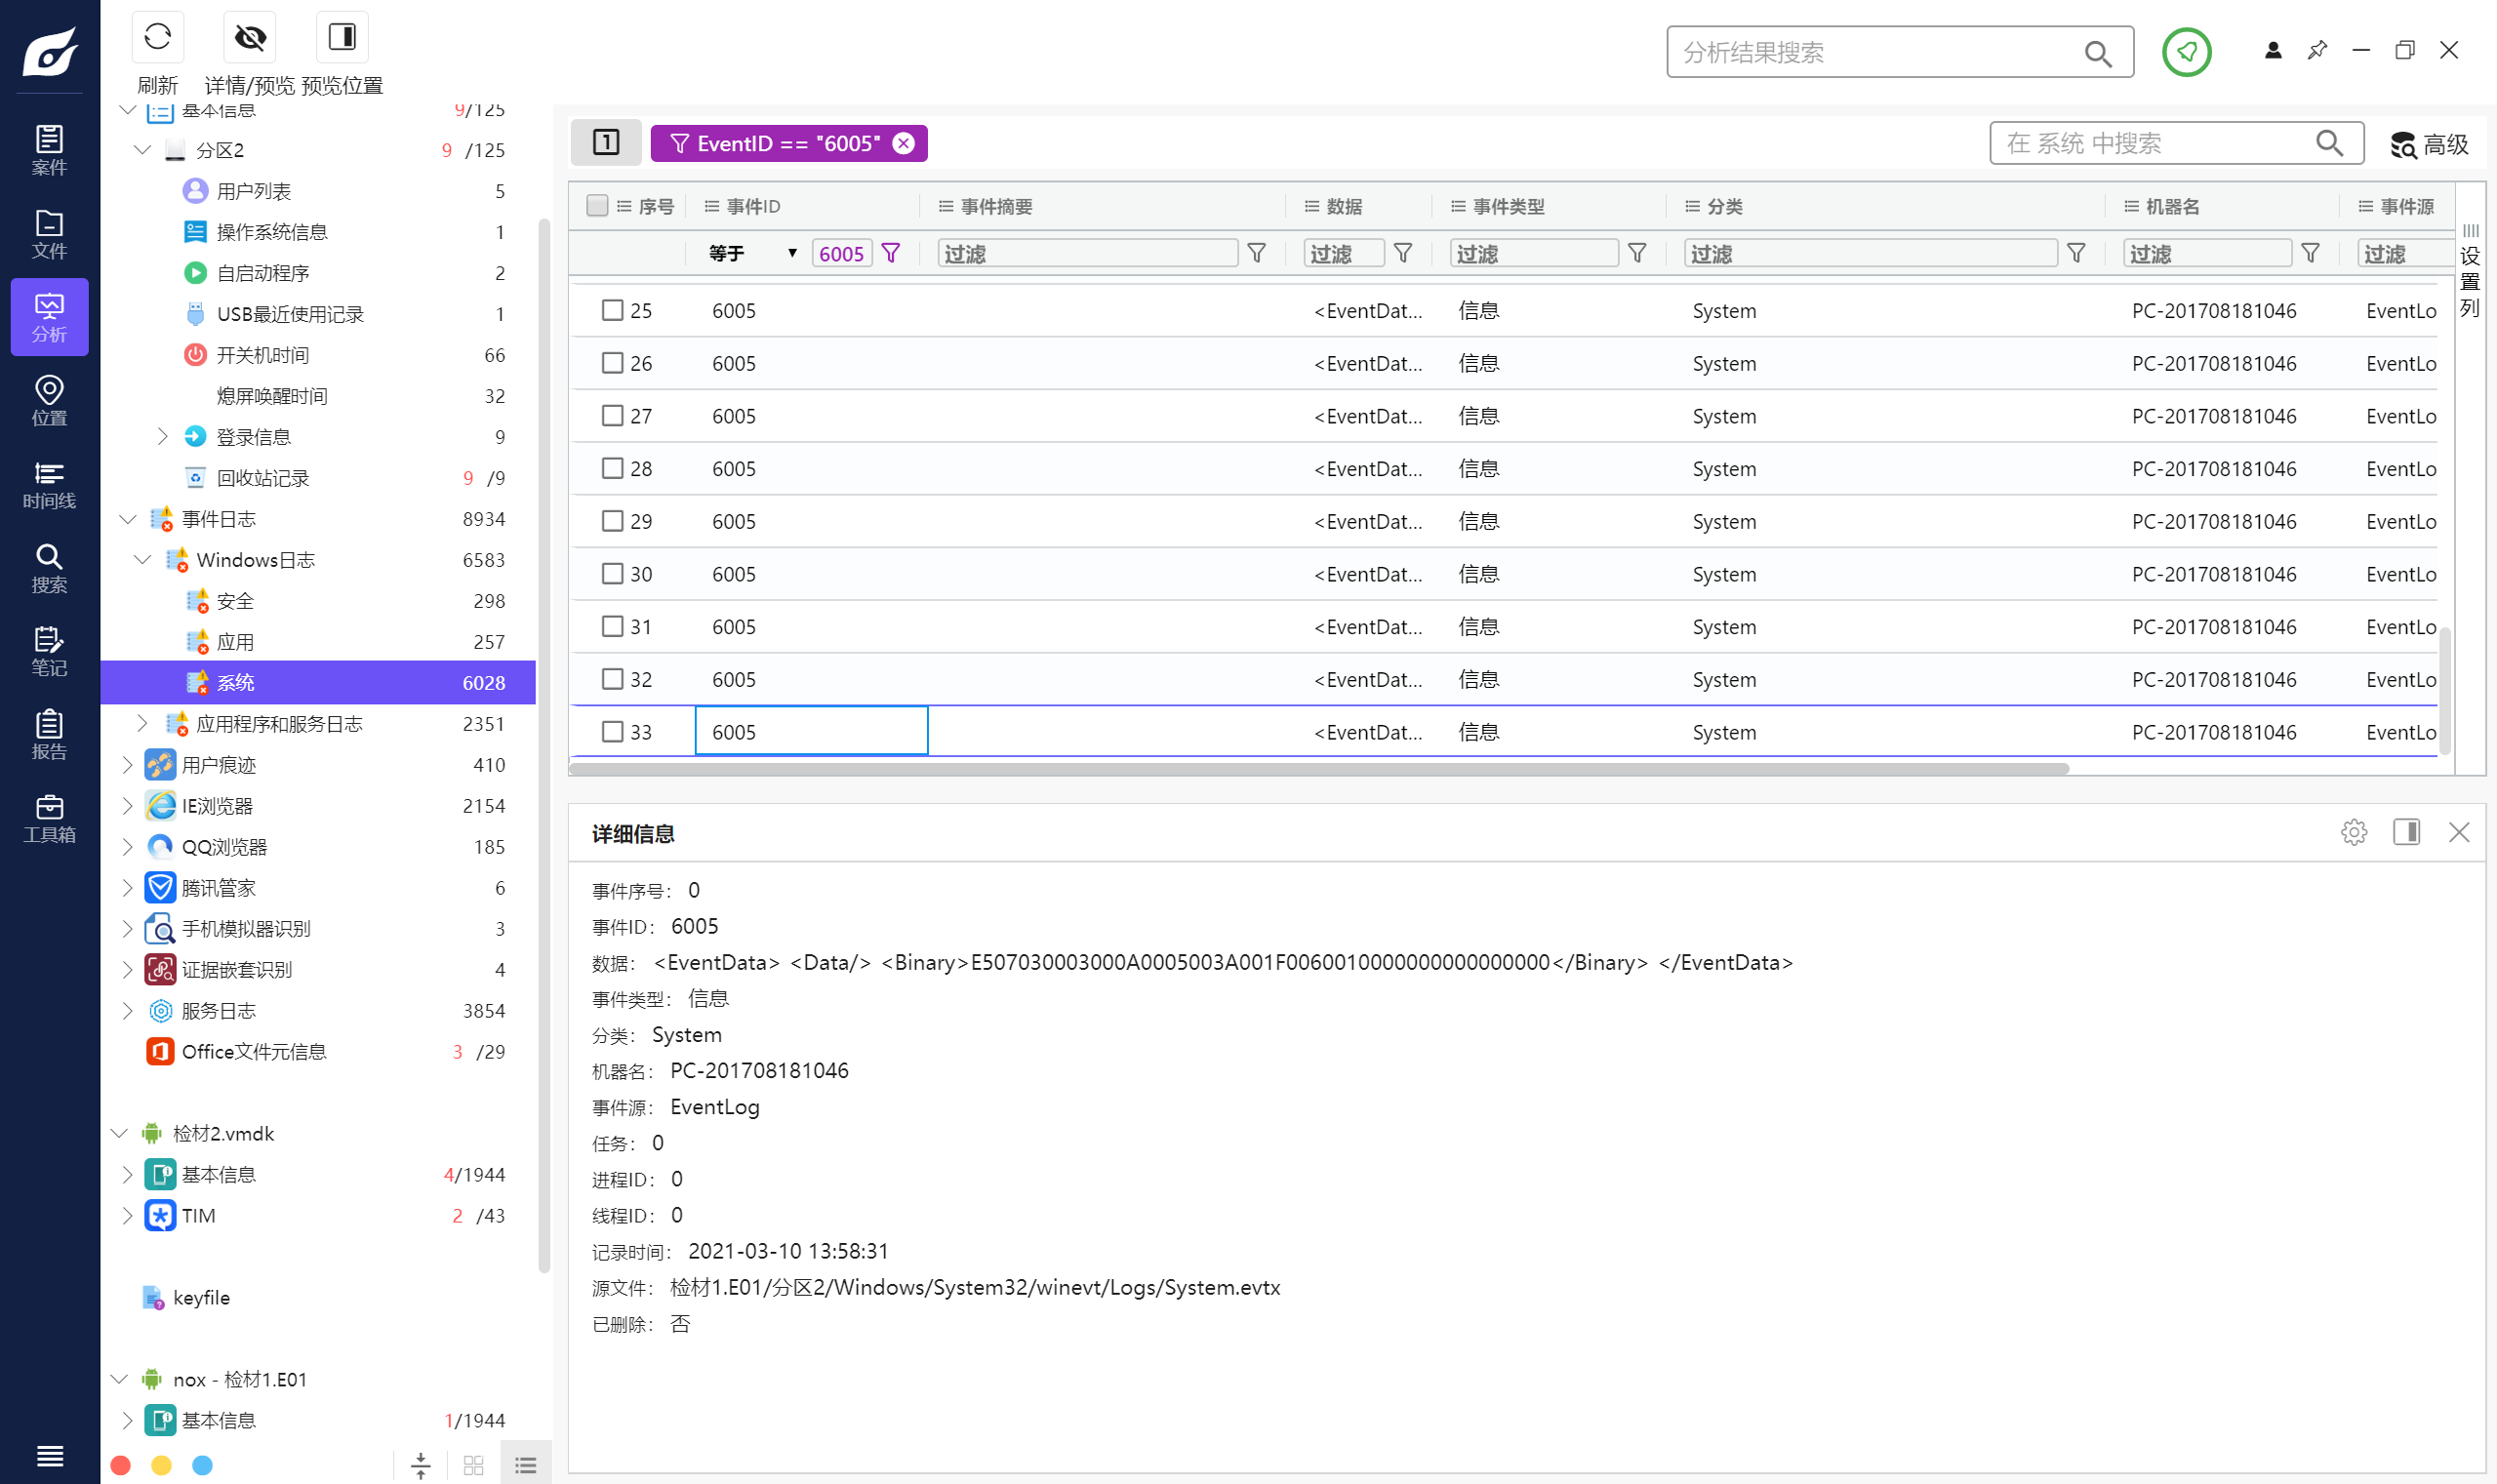Click the Refresh (刷新) toolbar icon
Viewport: 2497px width, 1484px height.
click(157, 38)
